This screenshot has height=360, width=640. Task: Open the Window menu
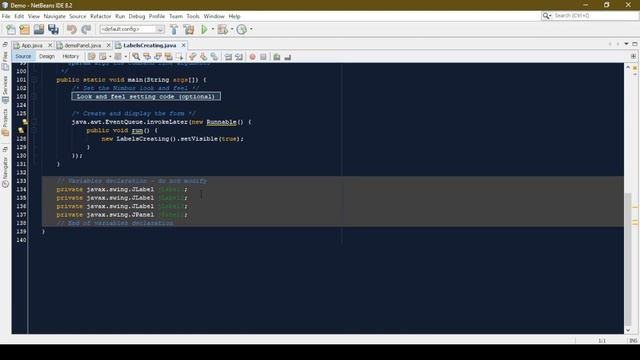(214, 16)
